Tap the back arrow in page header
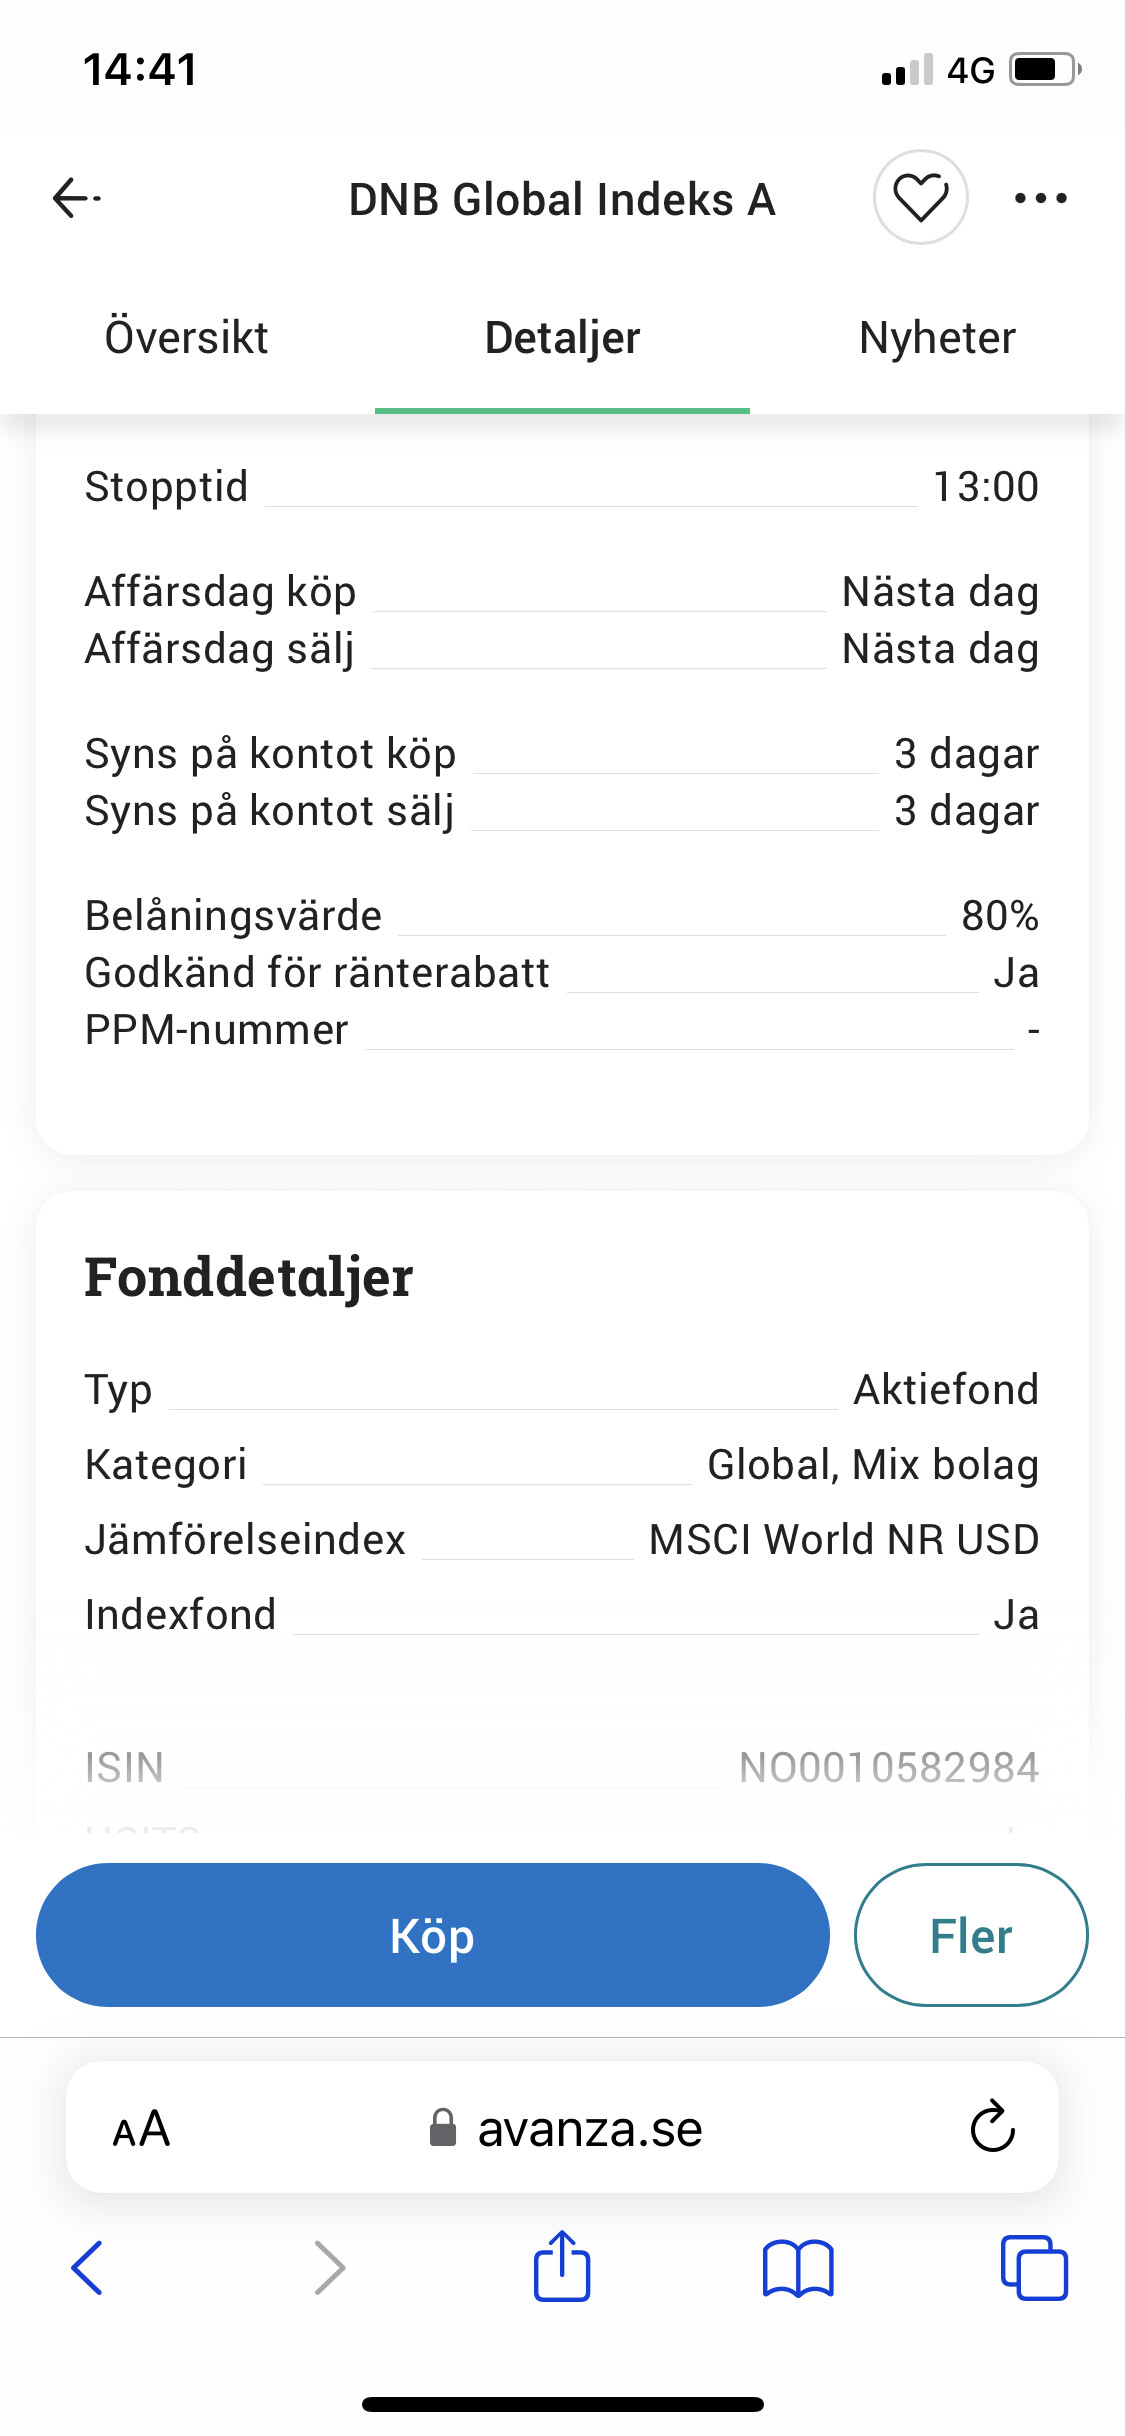 tap(77, 198)
